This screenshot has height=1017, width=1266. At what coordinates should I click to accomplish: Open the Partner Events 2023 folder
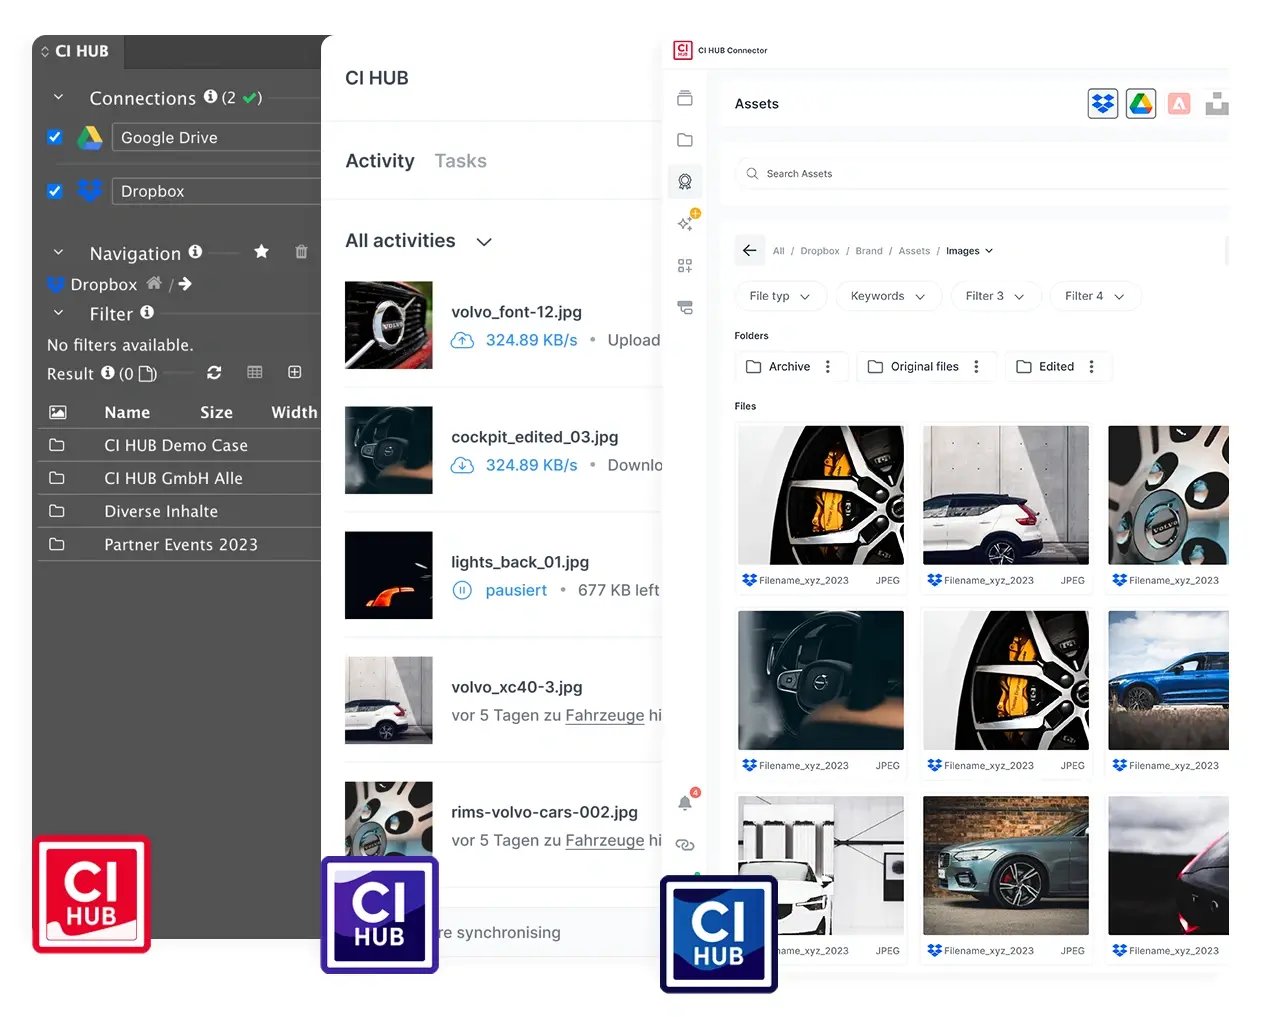click(179, 544)
